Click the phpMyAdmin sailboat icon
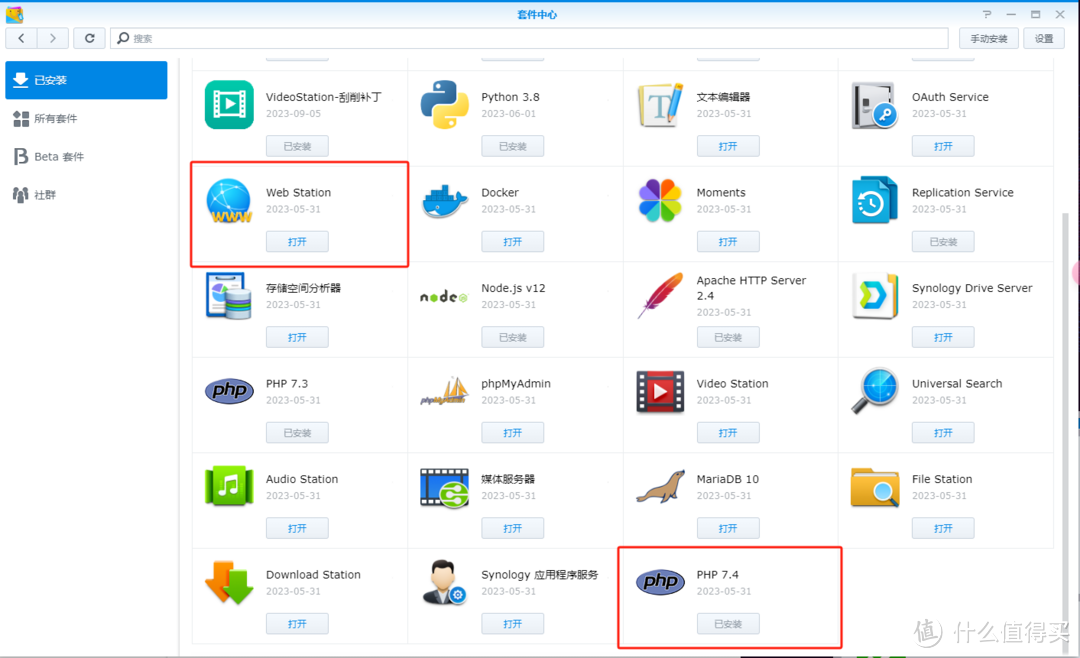Image resolution: width=1080 pixels, height=658 pixels. (444, 391)
